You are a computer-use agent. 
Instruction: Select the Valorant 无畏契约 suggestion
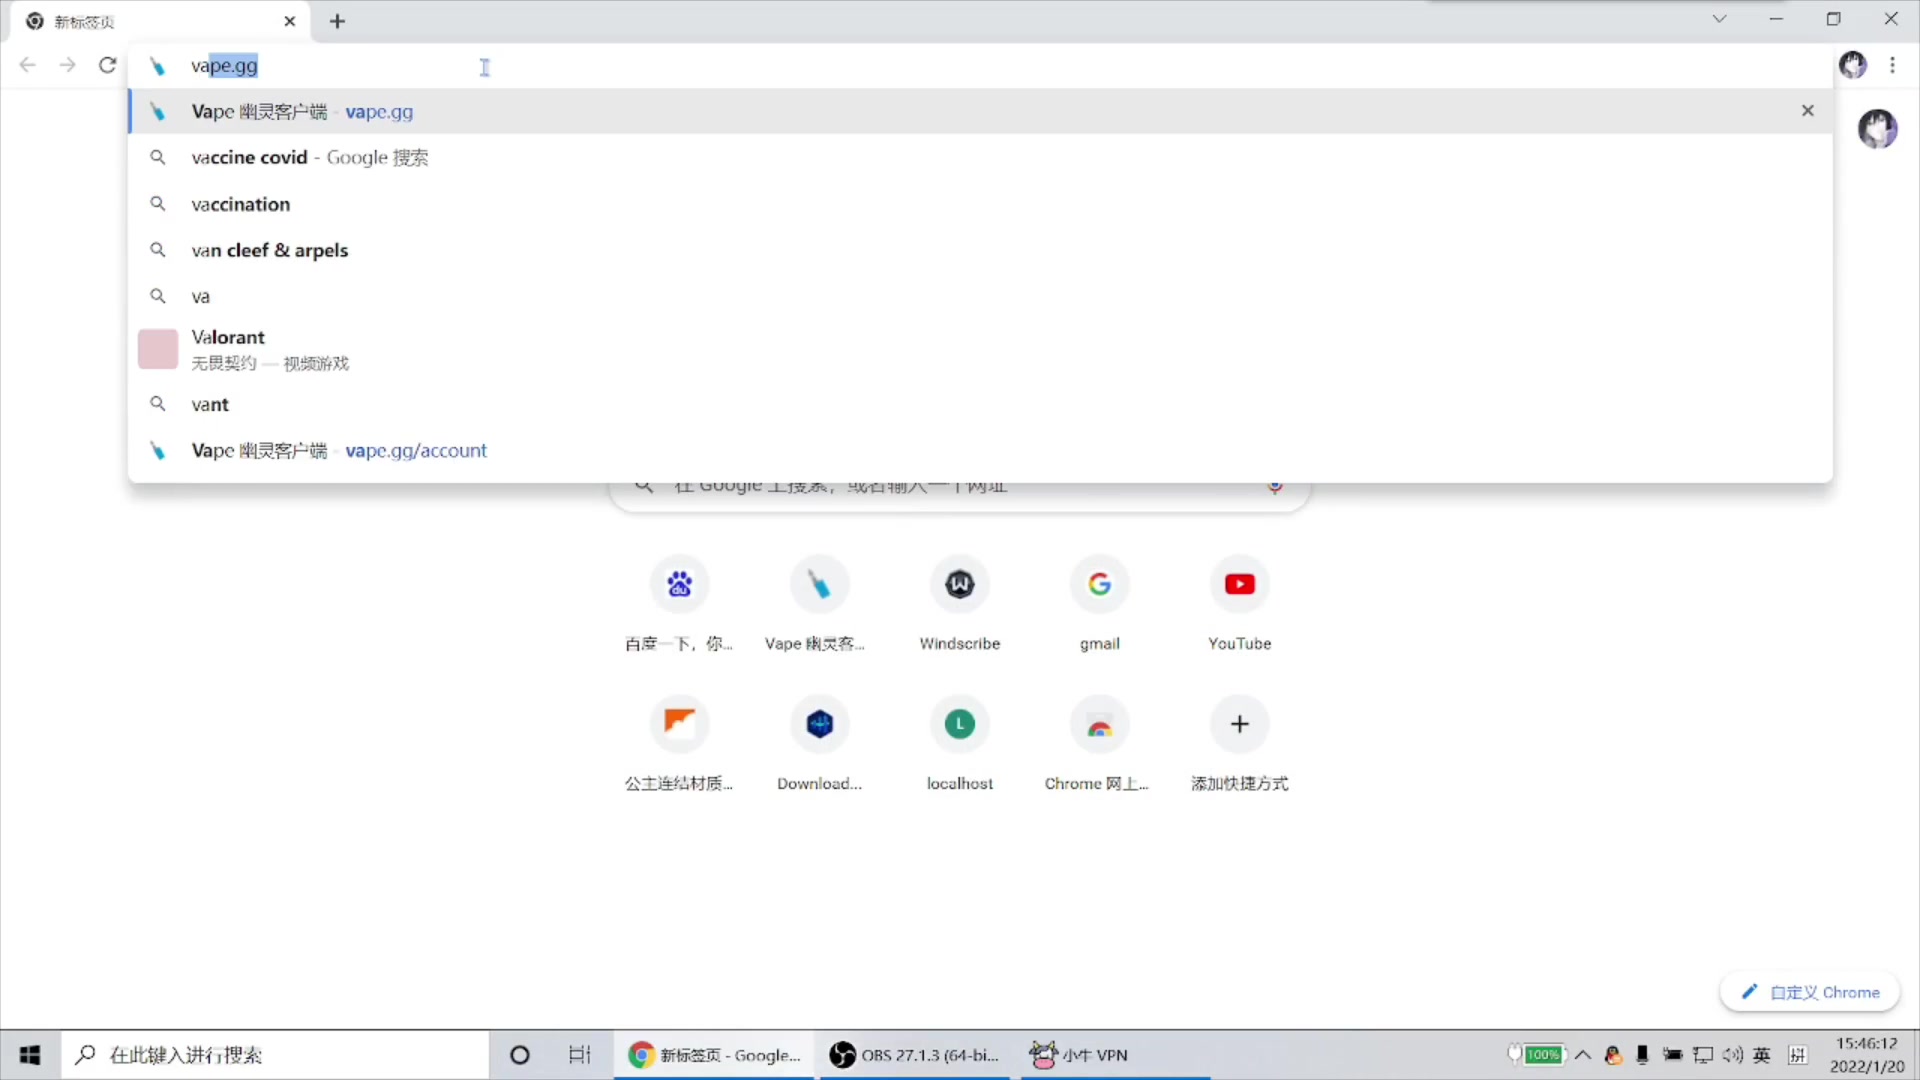pyautogui.click(x=980, y=349)
